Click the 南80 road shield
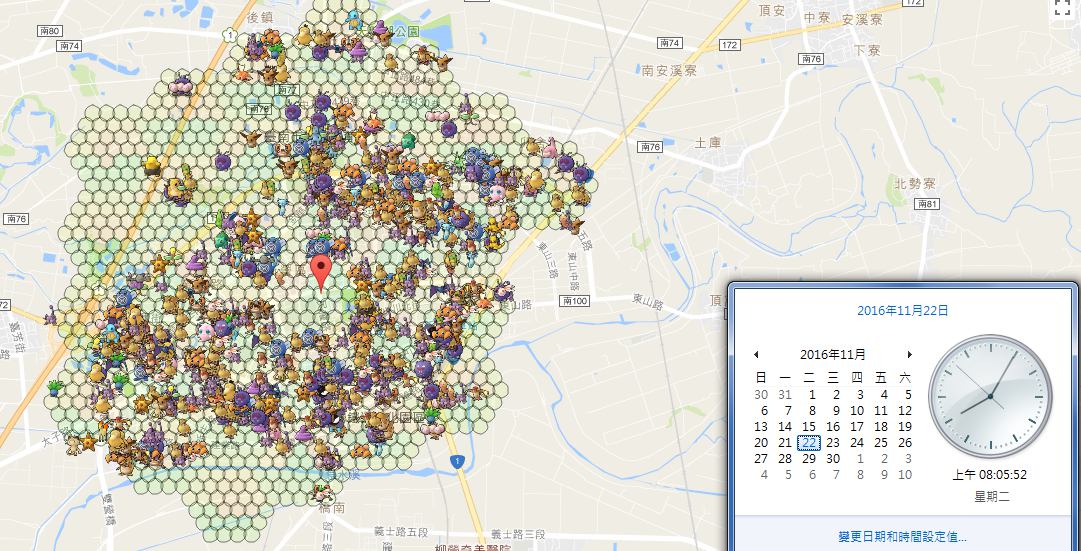The height and width of the screenshot is (551, 1081). tap(49, 30)
